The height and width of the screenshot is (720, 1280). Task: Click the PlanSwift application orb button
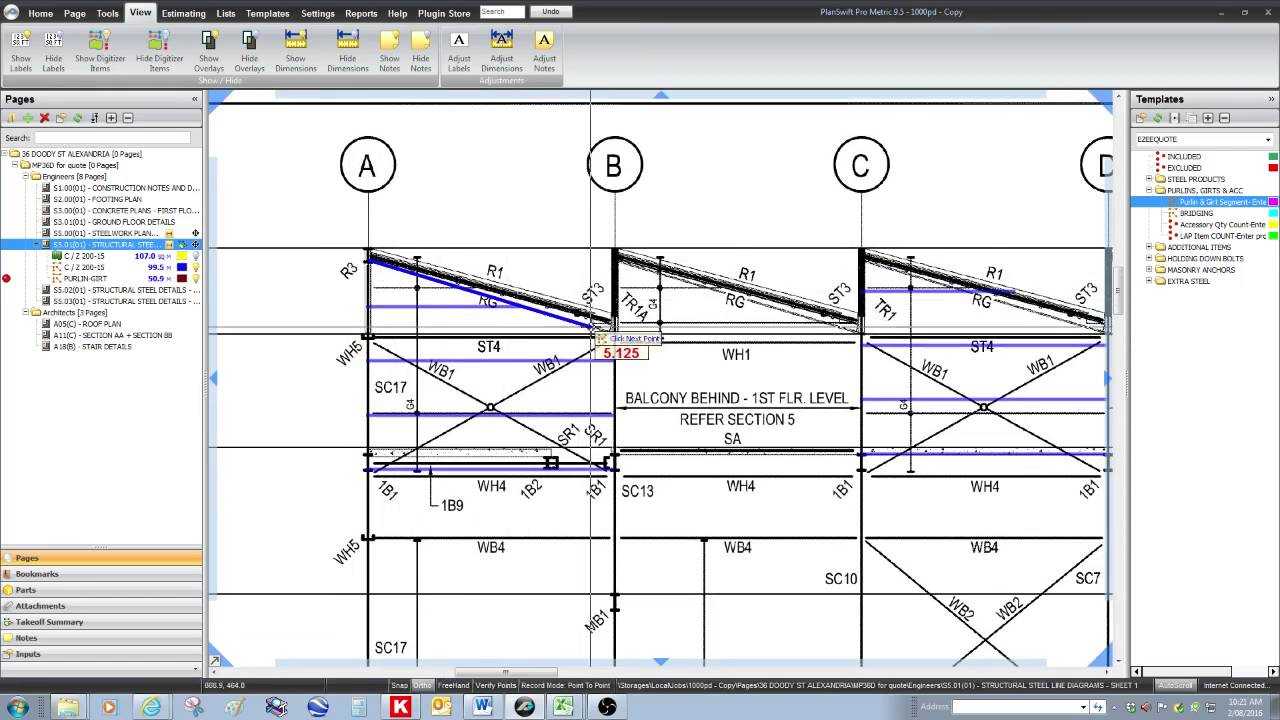11,12
